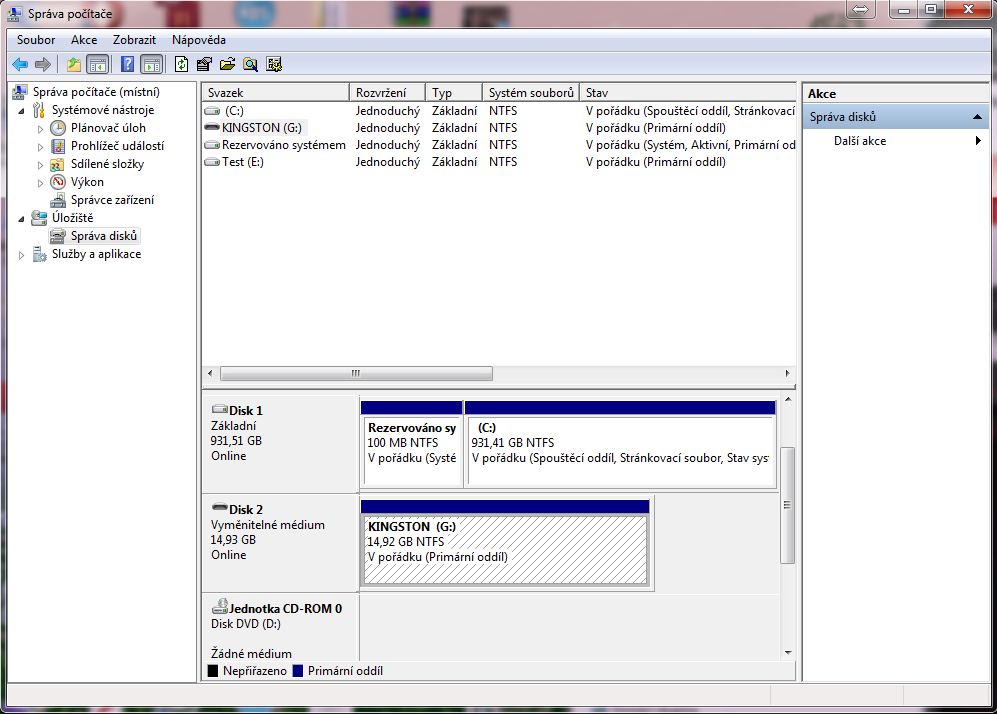Expand the Sdílené složky node
Image resolution: width=997 pixels, height=714 pixels.
tap(40, 165)
